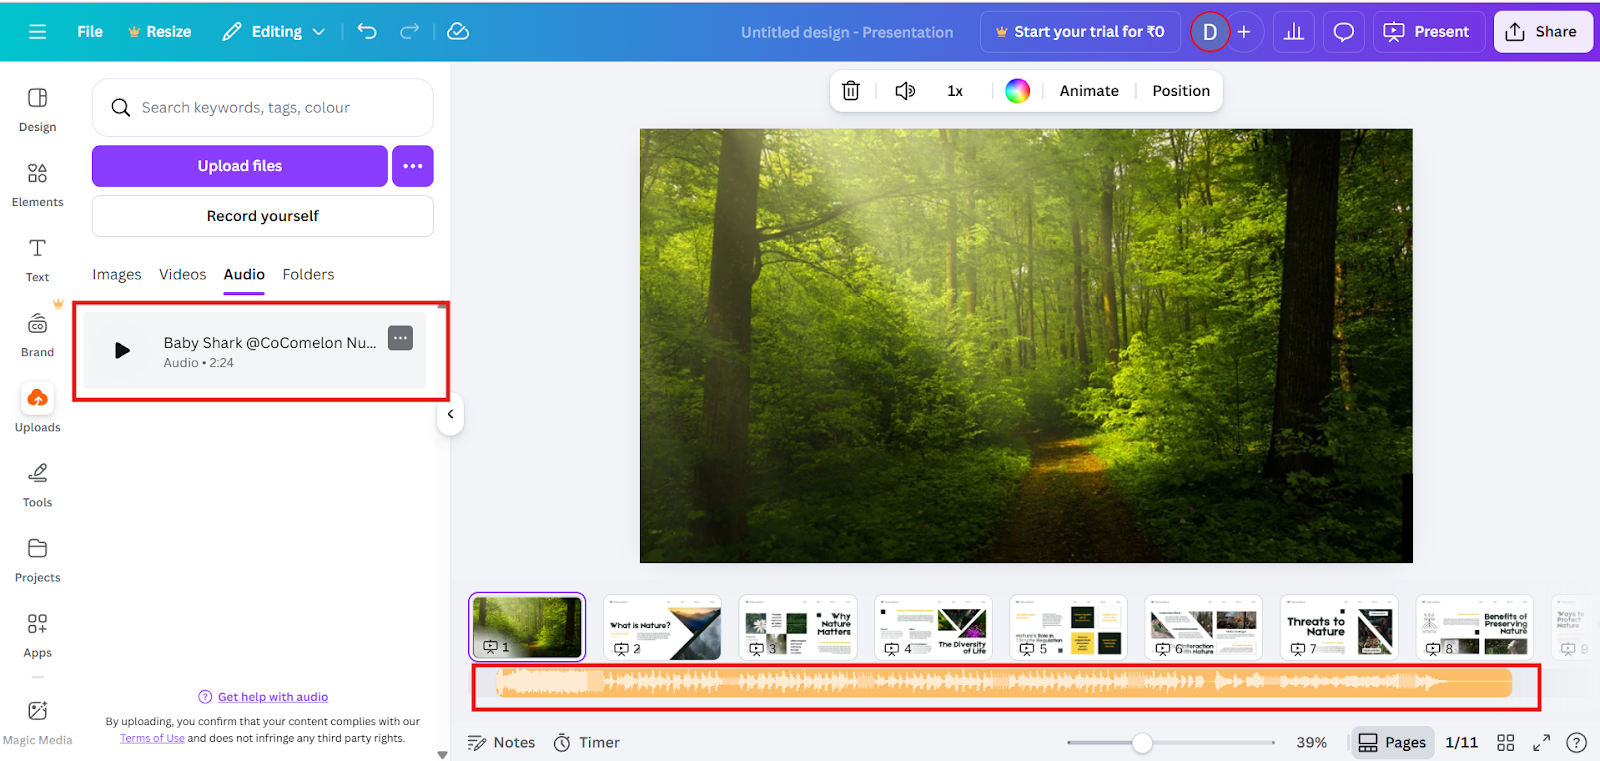Switch to the Images tab

pos(117,274)
